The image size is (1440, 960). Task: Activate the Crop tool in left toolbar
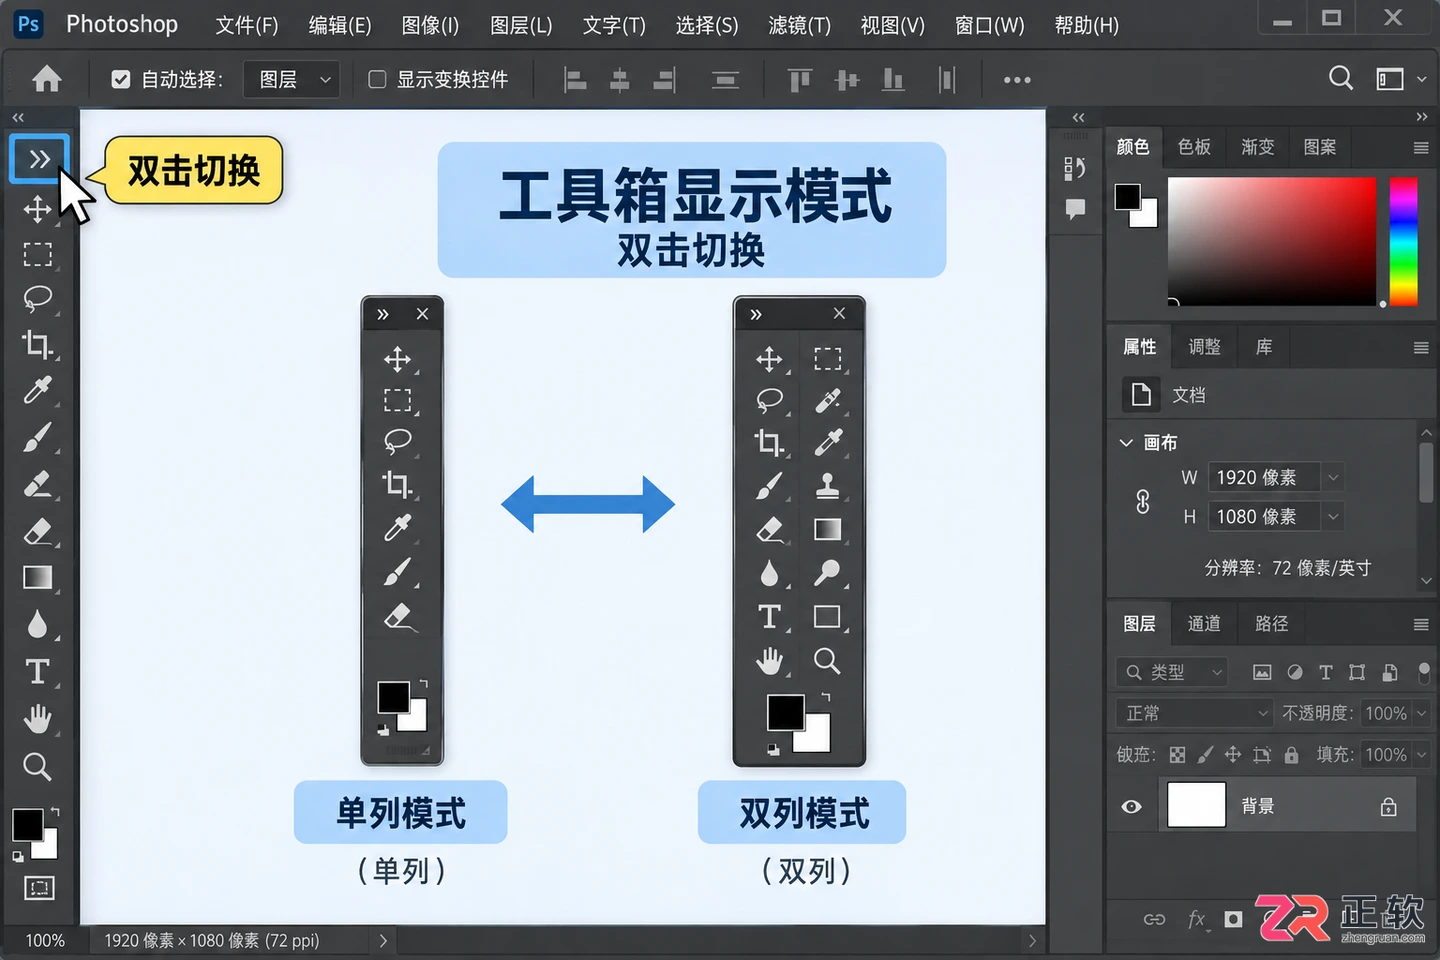(37, 344)
